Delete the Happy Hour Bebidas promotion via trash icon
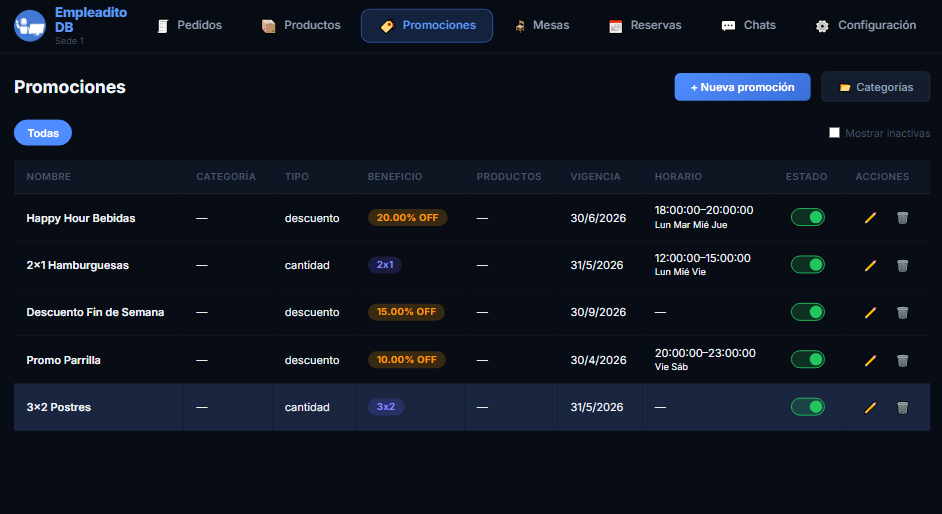This screenshot has height=514, width=942. point(902,218)
